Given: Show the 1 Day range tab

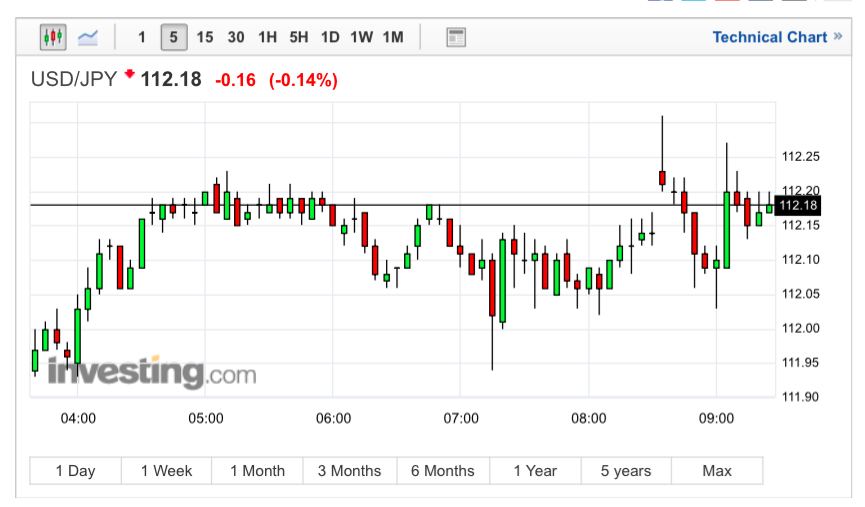Looking at the screenshot, I should (x=76, y=471).
